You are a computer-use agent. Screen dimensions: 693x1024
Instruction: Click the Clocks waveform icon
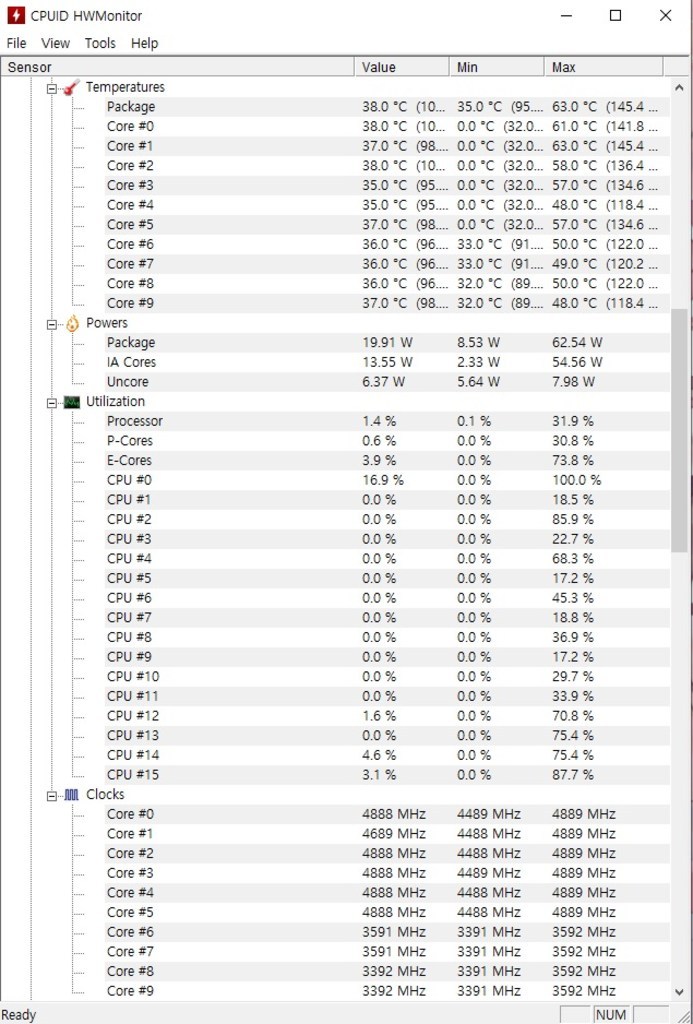click(72, 795)
